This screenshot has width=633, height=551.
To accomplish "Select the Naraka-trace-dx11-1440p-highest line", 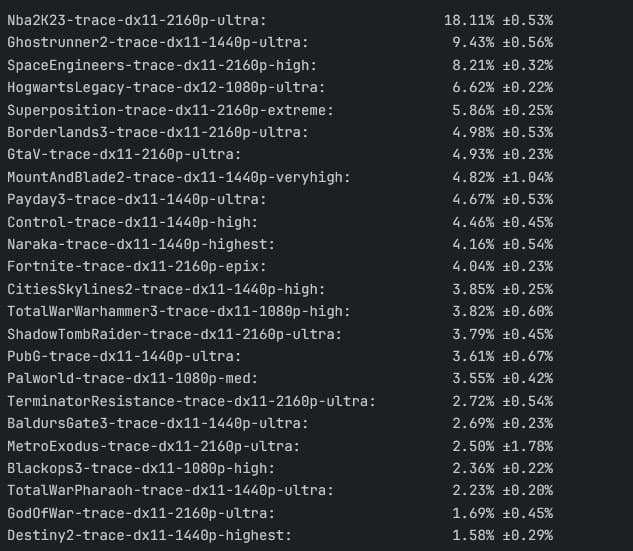I will point(280,244).
